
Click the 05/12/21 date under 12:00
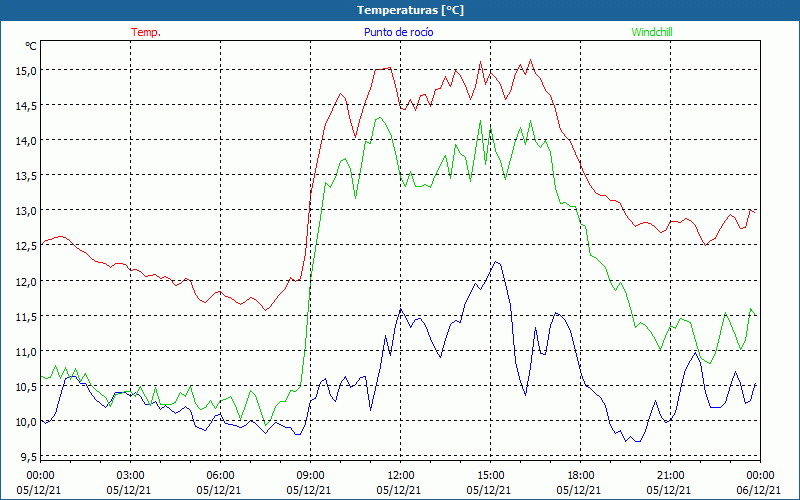(398, 490)
